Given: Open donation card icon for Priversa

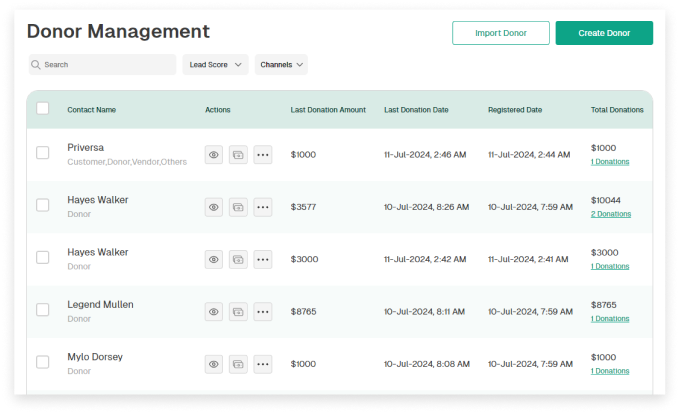Looking at the screenshot, I should [238, 155].
